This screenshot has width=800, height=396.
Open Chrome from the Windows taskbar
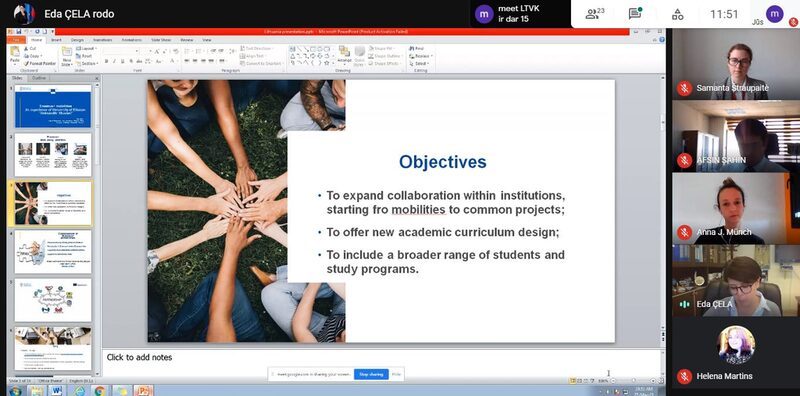click(100, 391)
